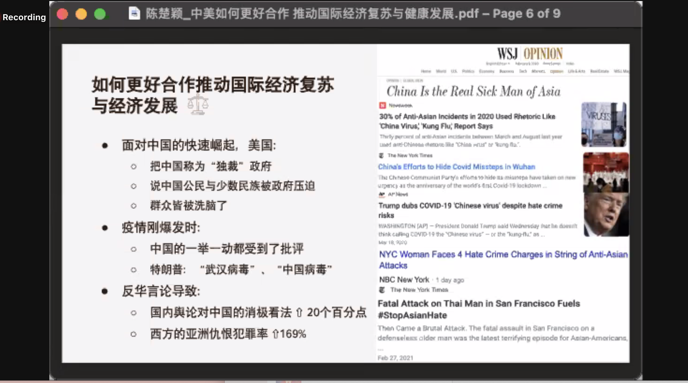Click the yellow minimize window button

81,14
